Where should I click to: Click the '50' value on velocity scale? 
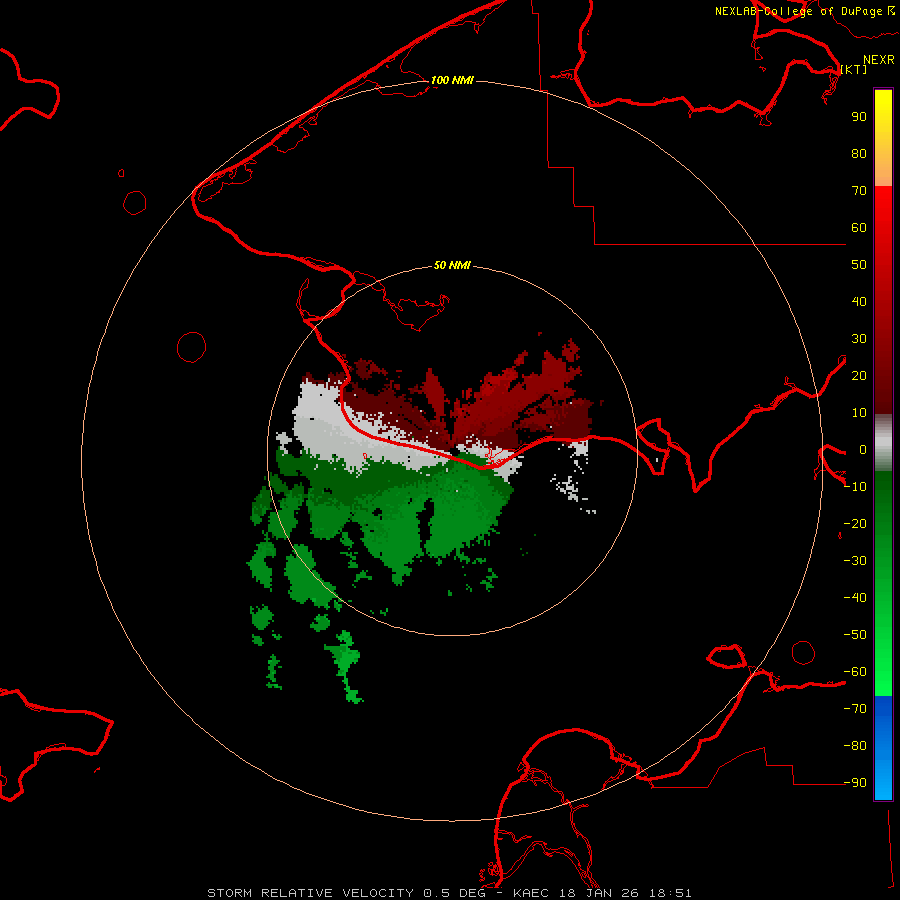click(859, 265)
